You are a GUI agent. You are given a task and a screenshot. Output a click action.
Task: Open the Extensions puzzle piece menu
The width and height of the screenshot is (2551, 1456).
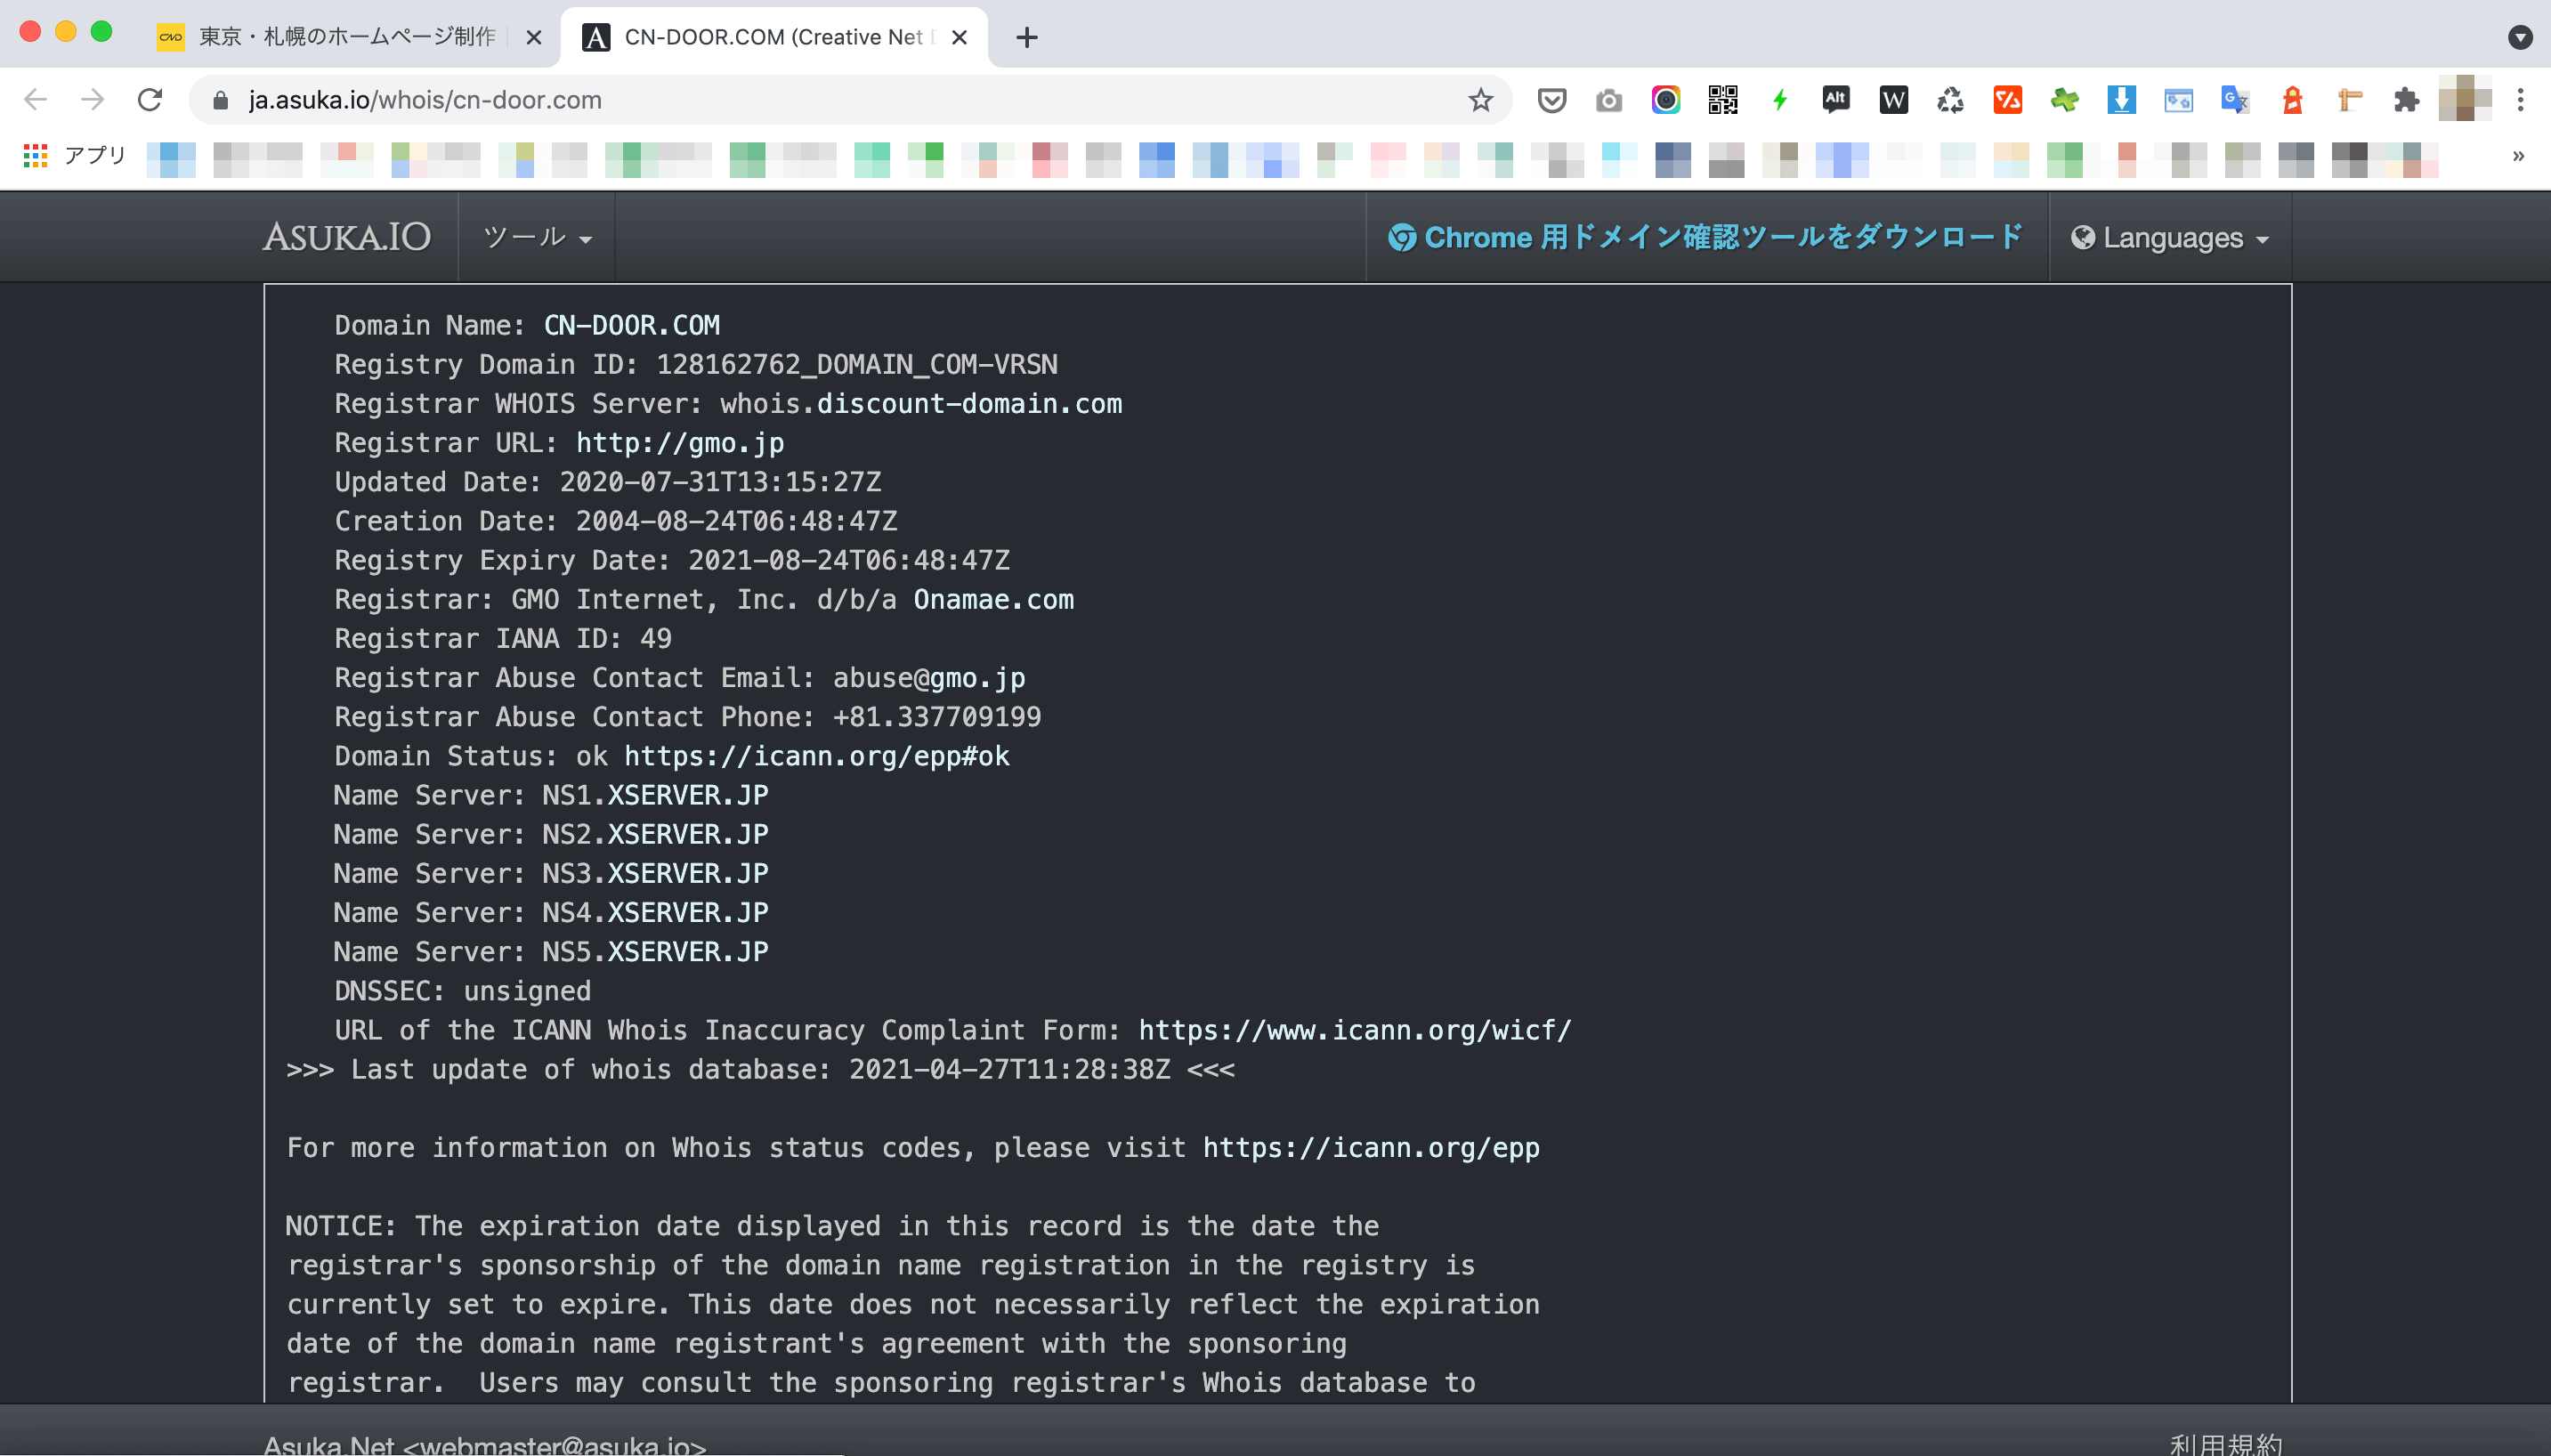[x=2406, y=100]
